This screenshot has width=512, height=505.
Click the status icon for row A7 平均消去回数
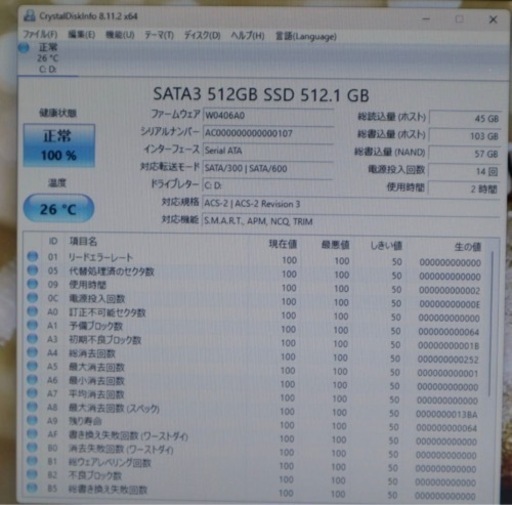point(32,393)
